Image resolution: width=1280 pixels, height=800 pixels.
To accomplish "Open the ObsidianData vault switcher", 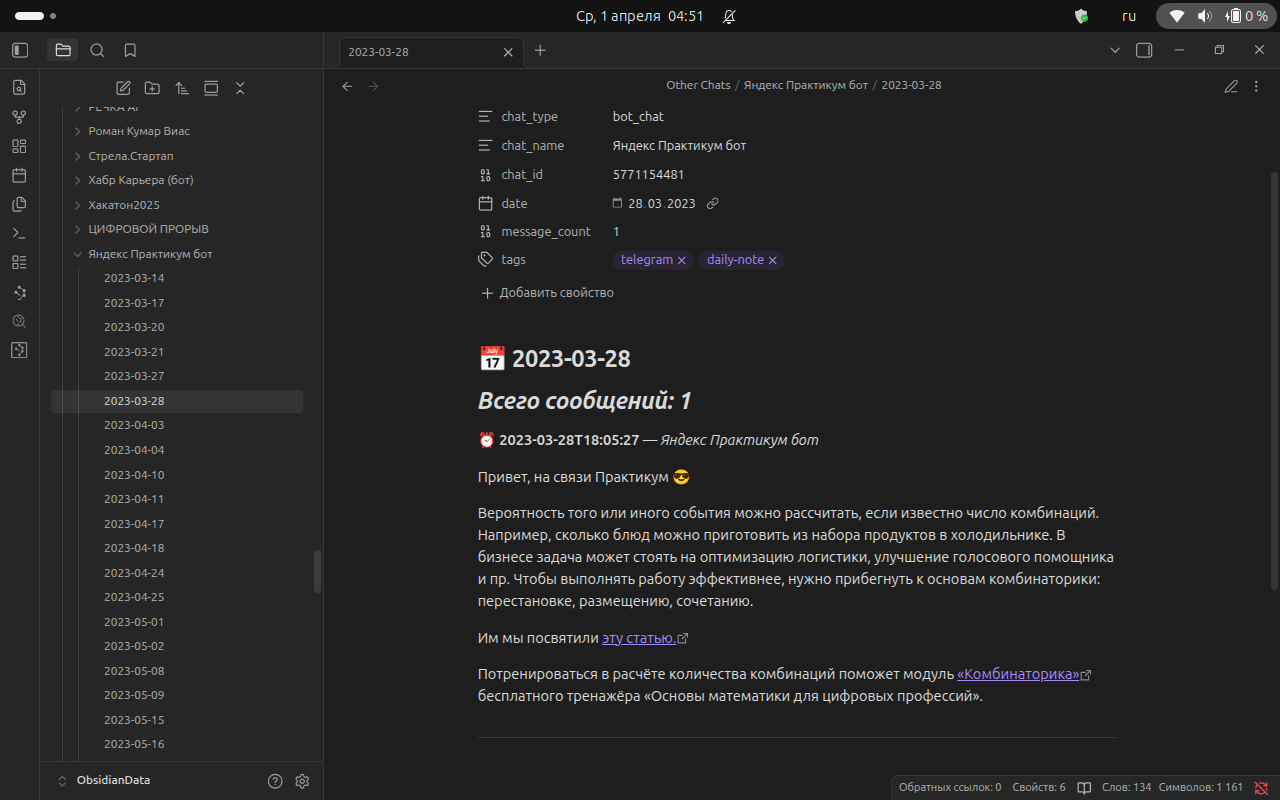I will (x=105, y=780).
